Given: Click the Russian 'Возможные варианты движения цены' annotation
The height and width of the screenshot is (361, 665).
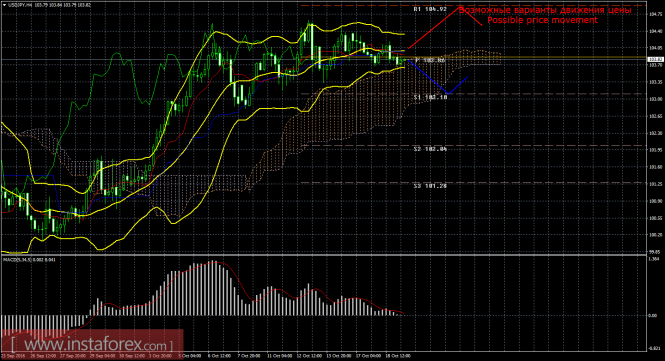Looking at the screenshot, I should point(545,10).
